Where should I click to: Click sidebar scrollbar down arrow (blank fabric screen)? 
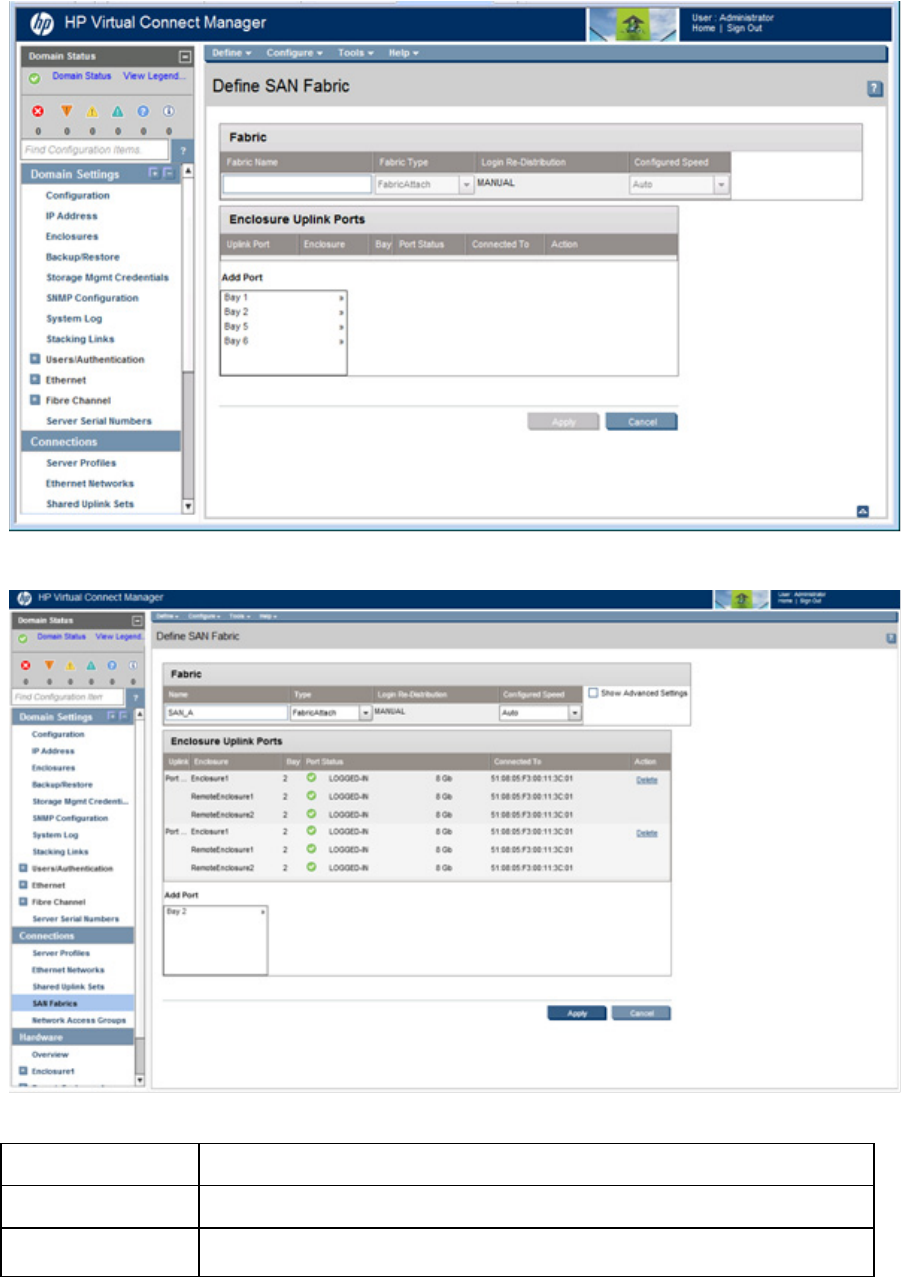(187, 507)
